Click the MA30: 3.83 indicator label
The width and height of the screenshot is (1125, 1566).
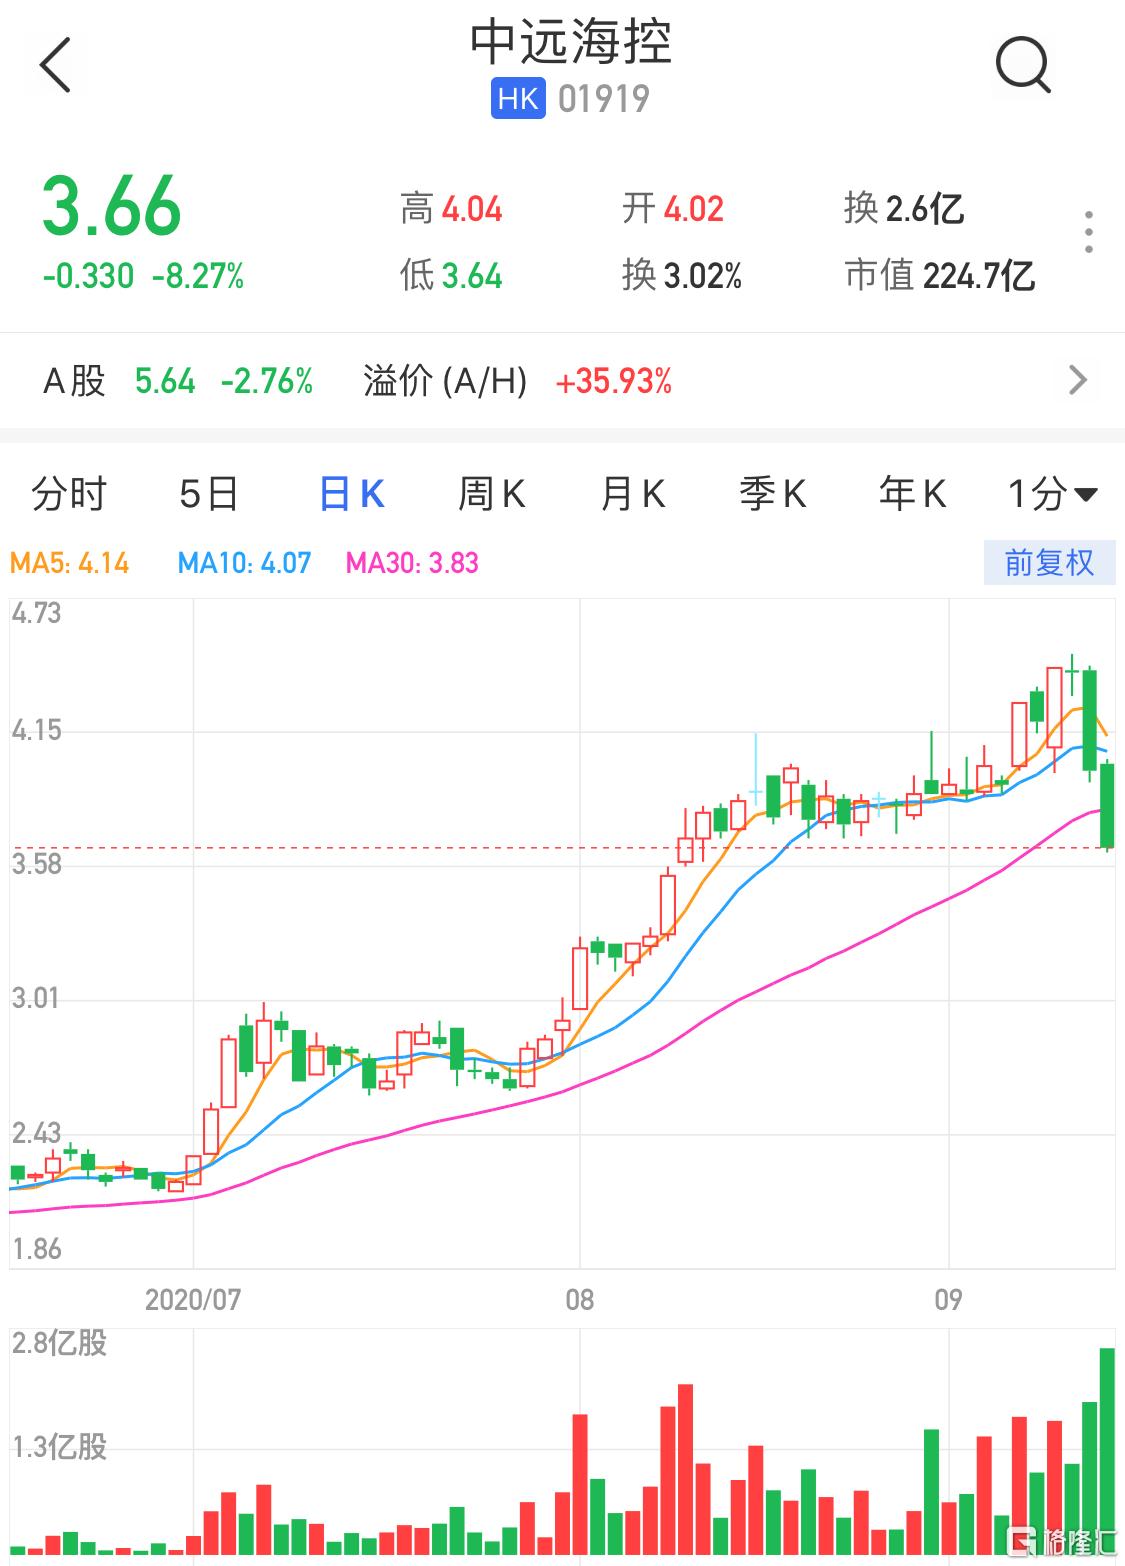412,563
